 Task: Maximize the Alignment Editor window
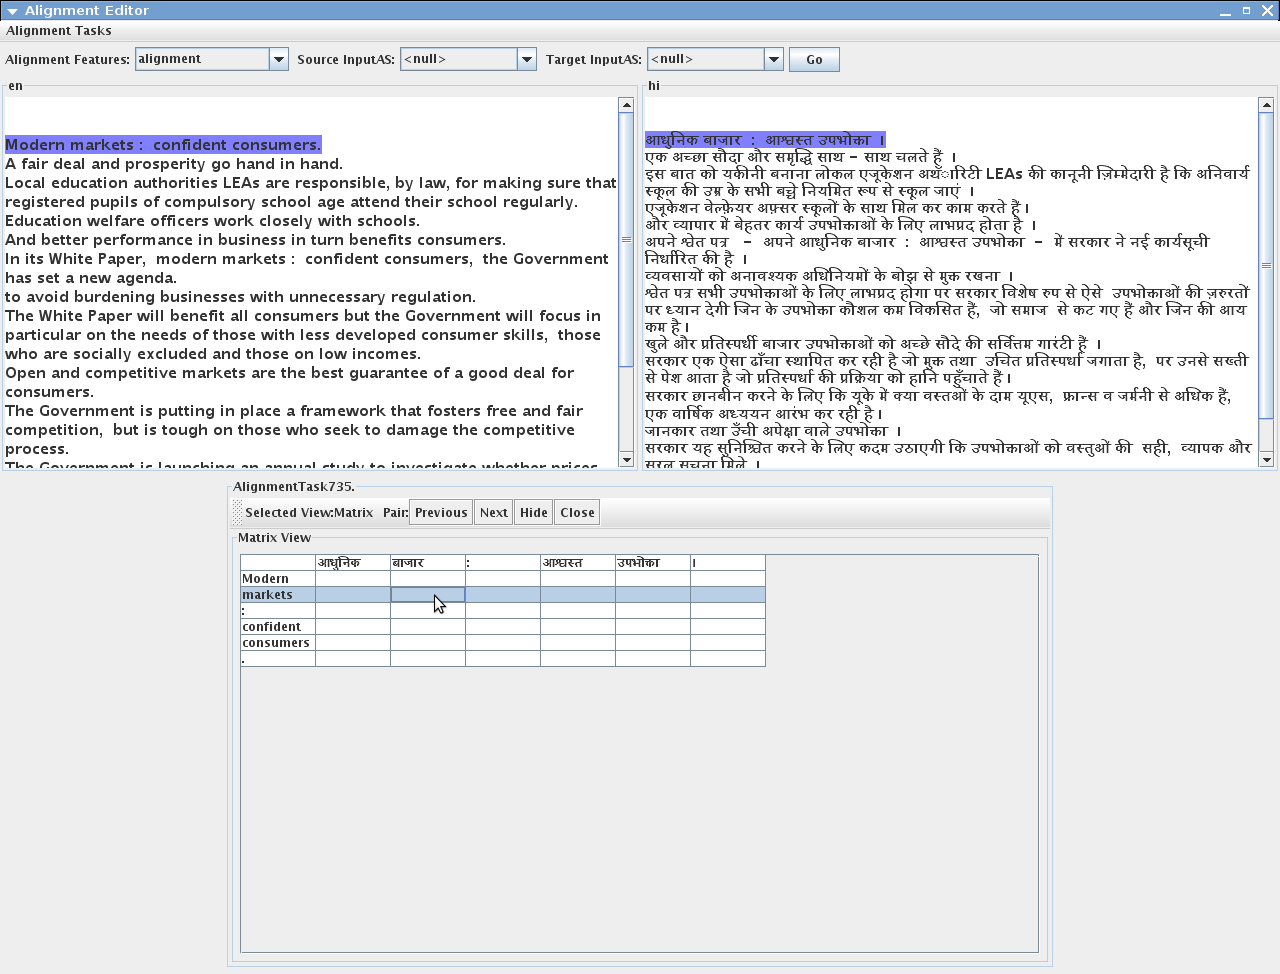(x=1246, y=10)
